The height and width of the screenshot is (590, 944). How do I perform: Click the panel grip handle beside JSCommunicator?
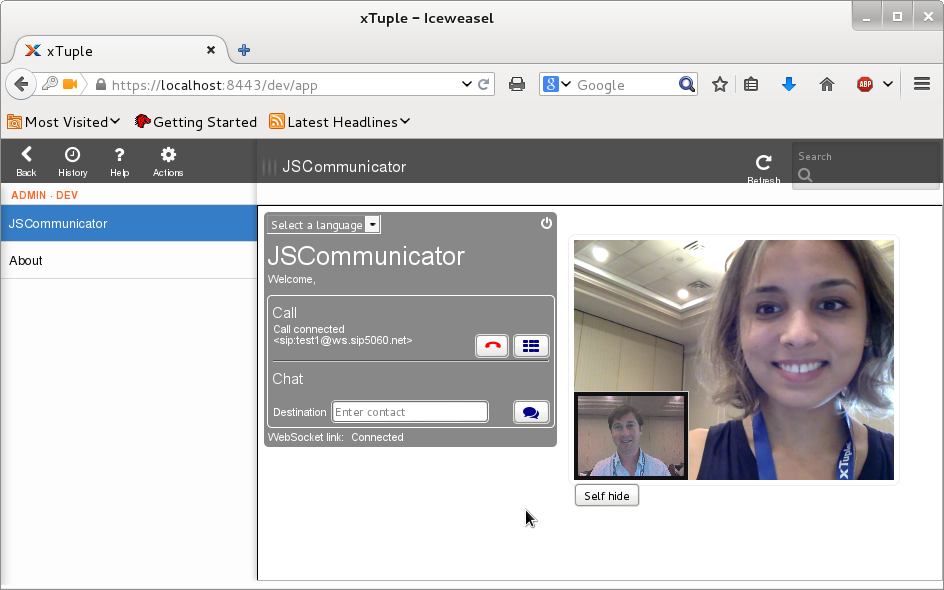click(x=269, y=167)
